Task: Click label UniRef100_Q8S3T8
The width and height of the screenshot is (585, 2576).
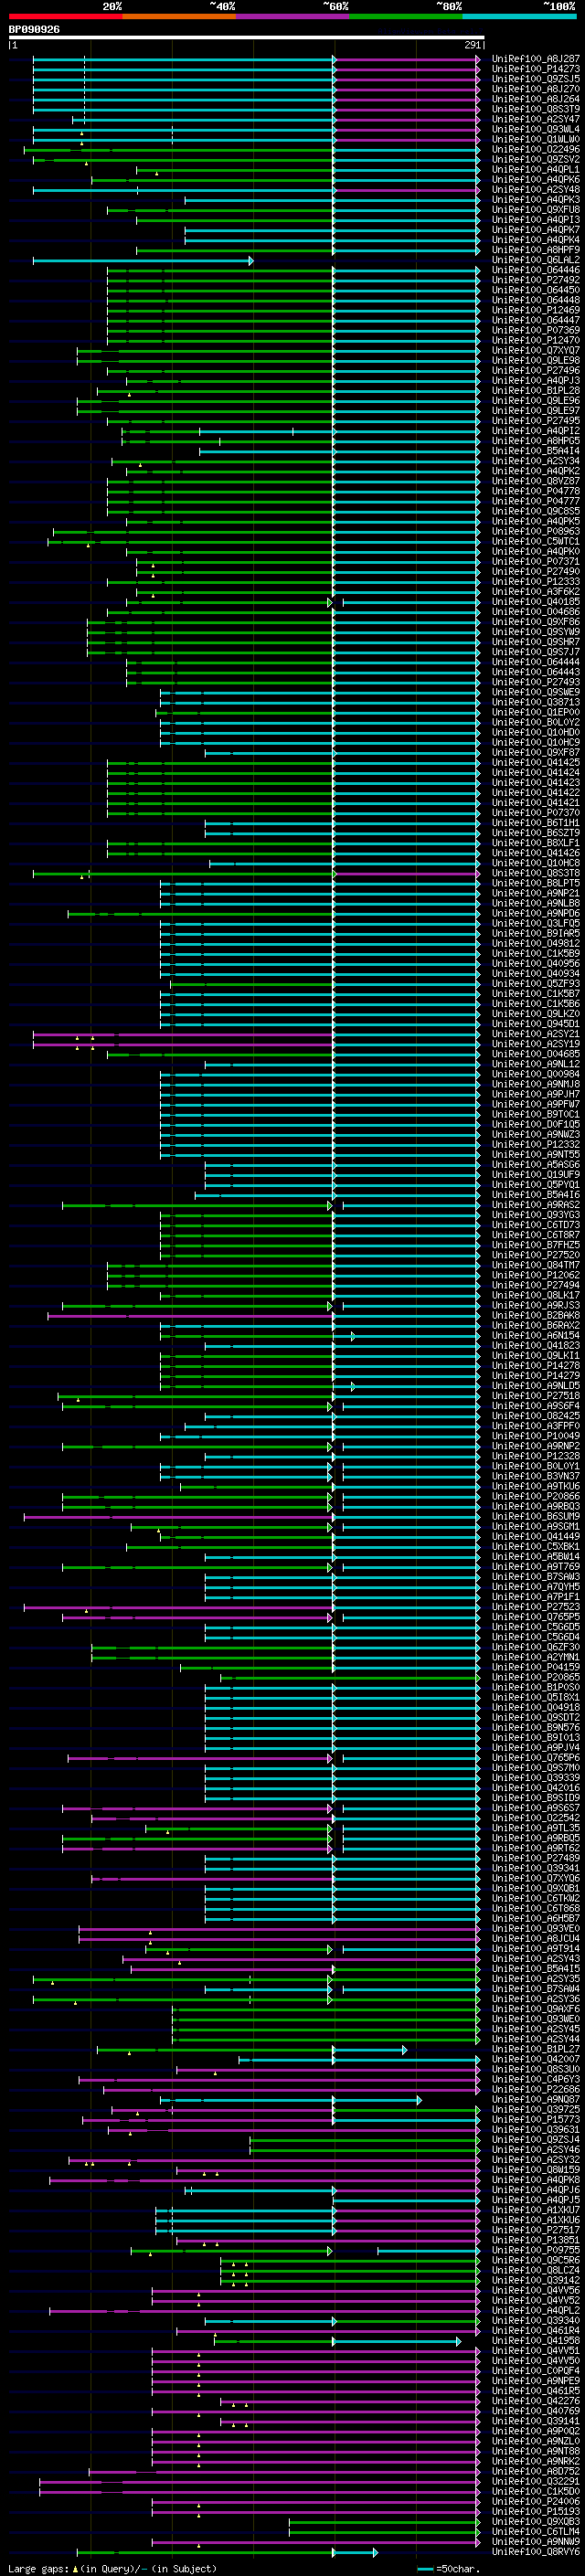Action: [536, 873]
